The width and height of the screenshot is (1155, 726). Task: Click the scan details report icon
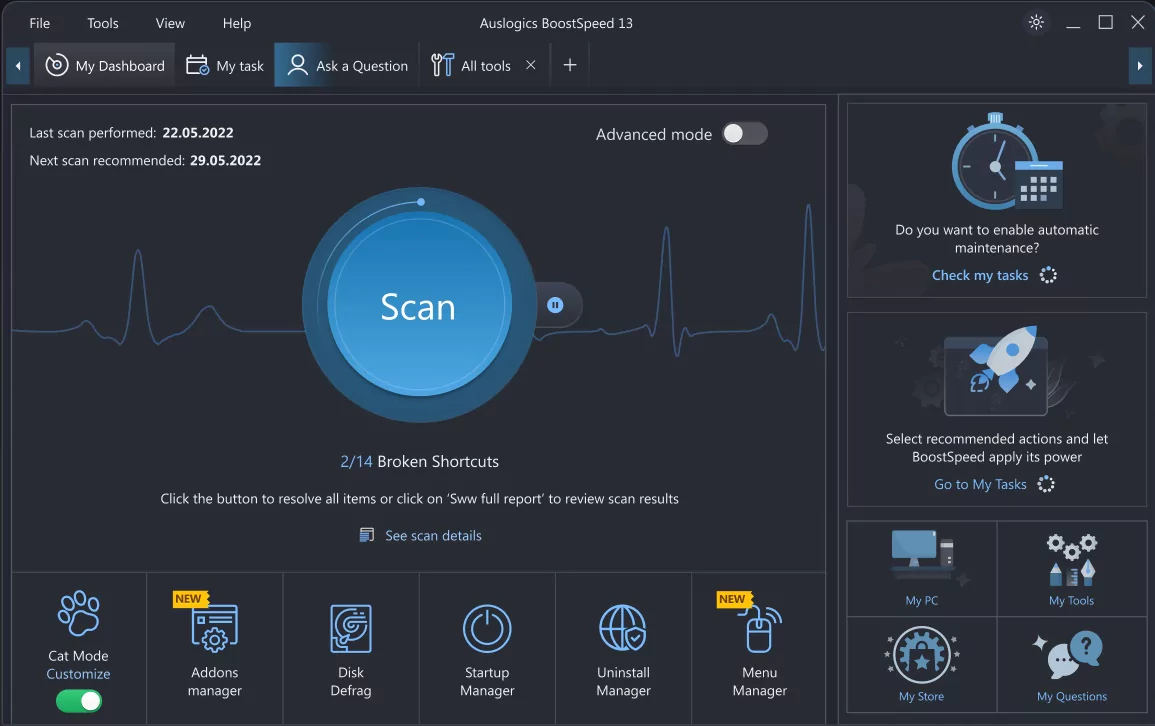point(366,535)
